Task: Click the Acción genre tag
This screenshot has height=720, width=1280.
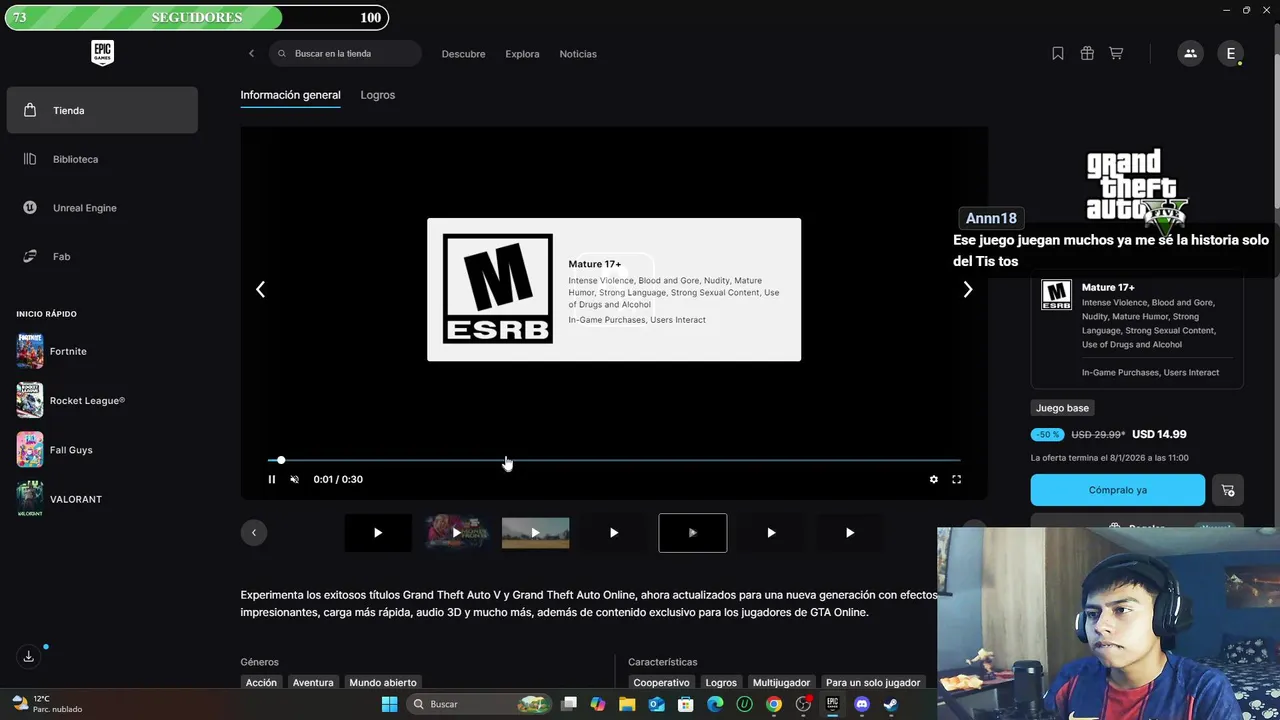Action: 261,682
